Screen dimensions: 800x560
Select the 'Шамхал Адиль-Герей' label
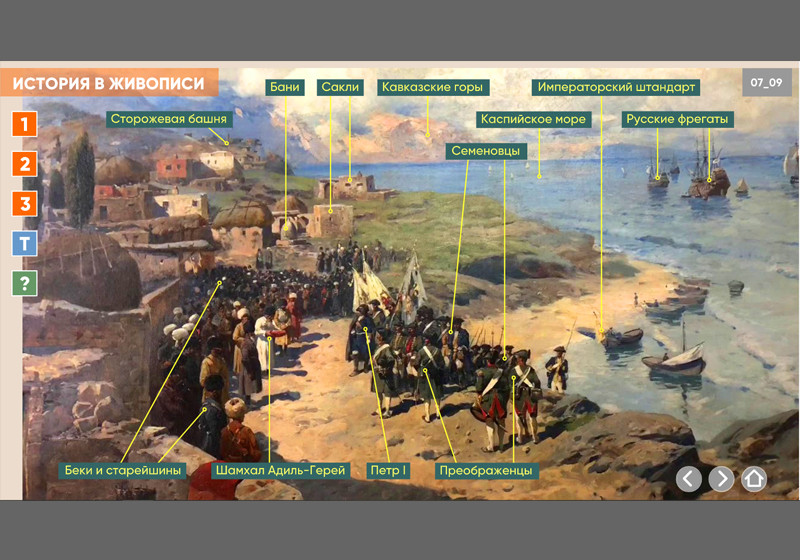pos(280,470)
